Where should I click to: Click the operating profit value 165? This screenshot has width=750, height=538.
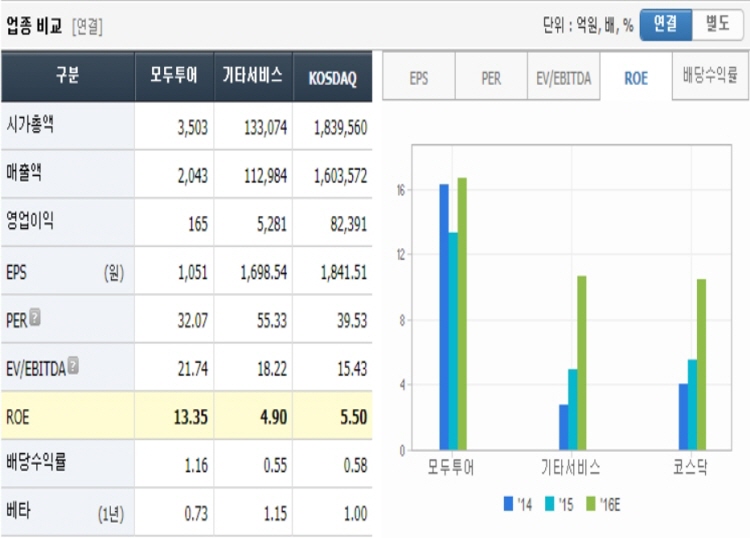point(198,224)
